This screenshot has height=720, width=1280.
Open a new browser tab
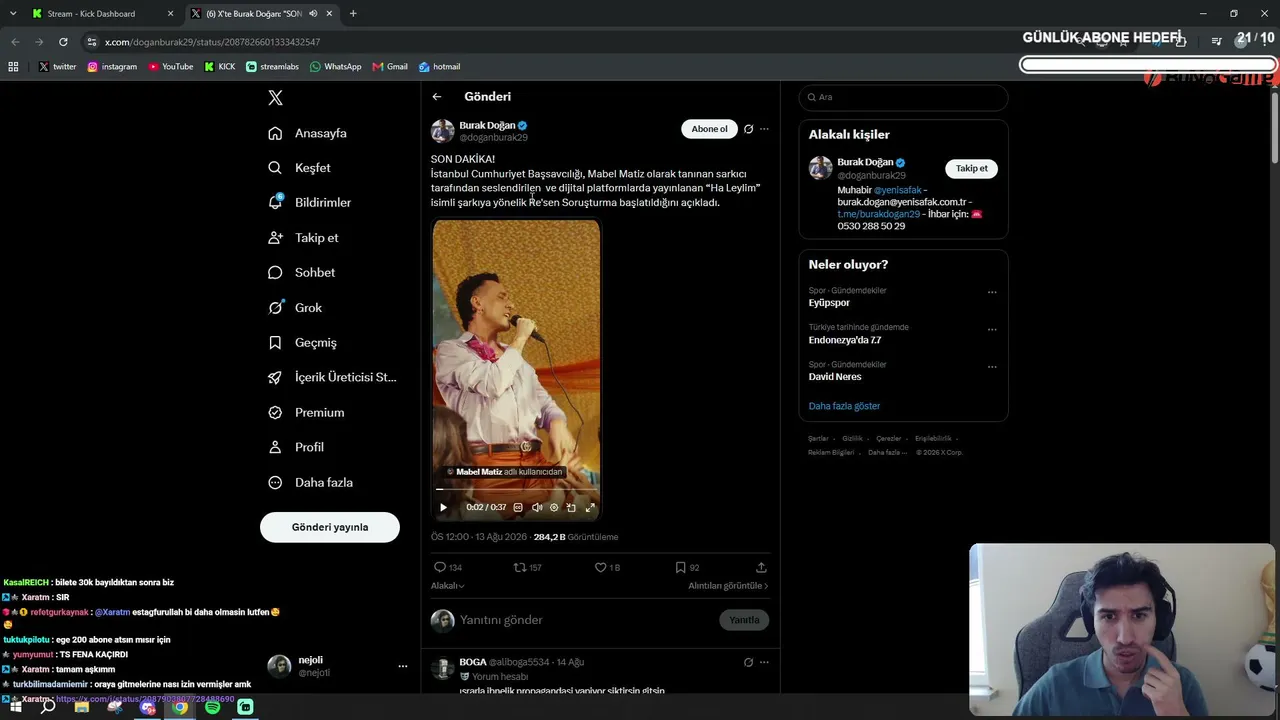[x=353, y=14]
